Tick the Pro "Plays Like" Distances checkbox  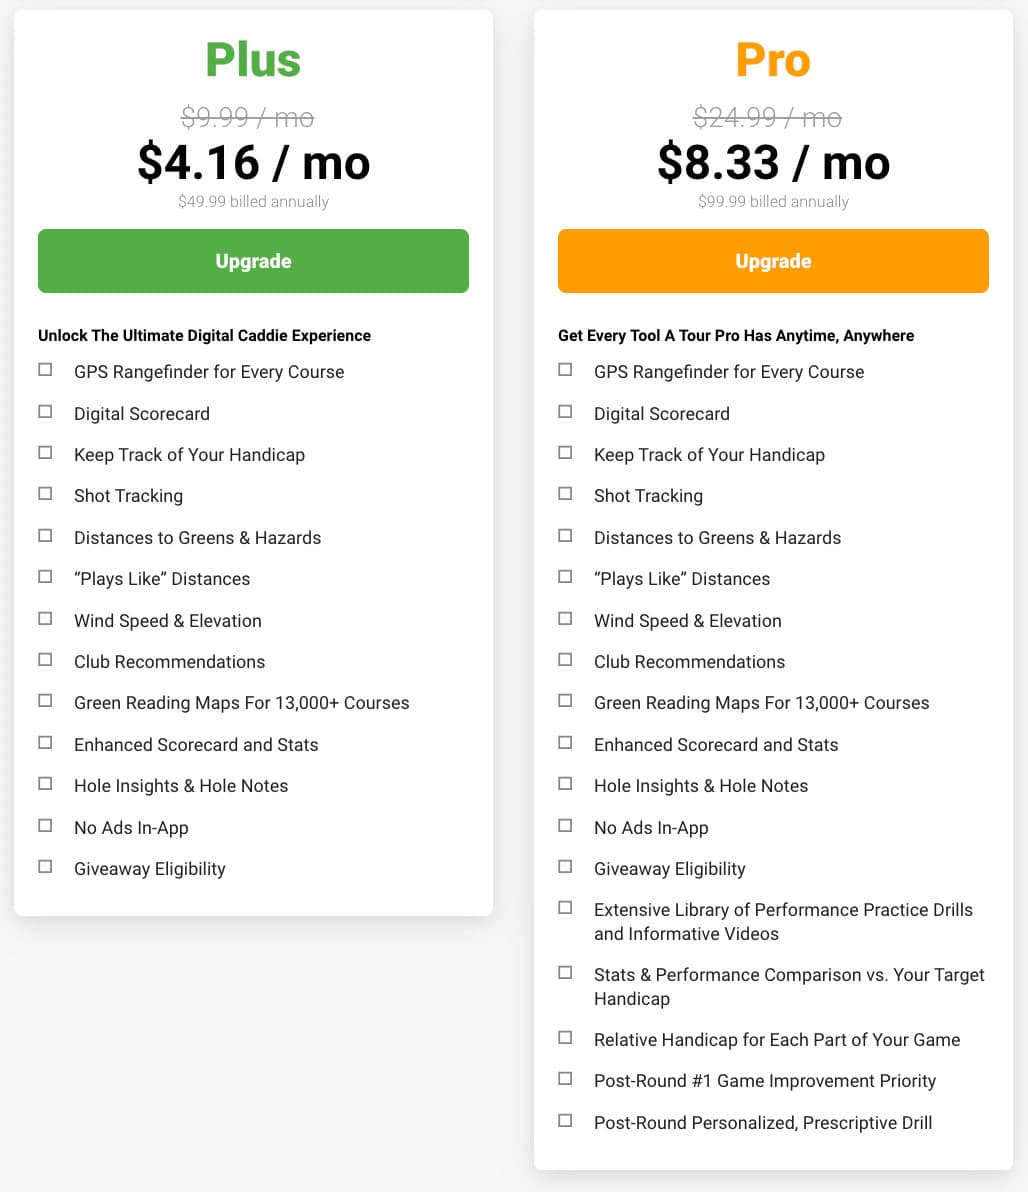point(565,577)
